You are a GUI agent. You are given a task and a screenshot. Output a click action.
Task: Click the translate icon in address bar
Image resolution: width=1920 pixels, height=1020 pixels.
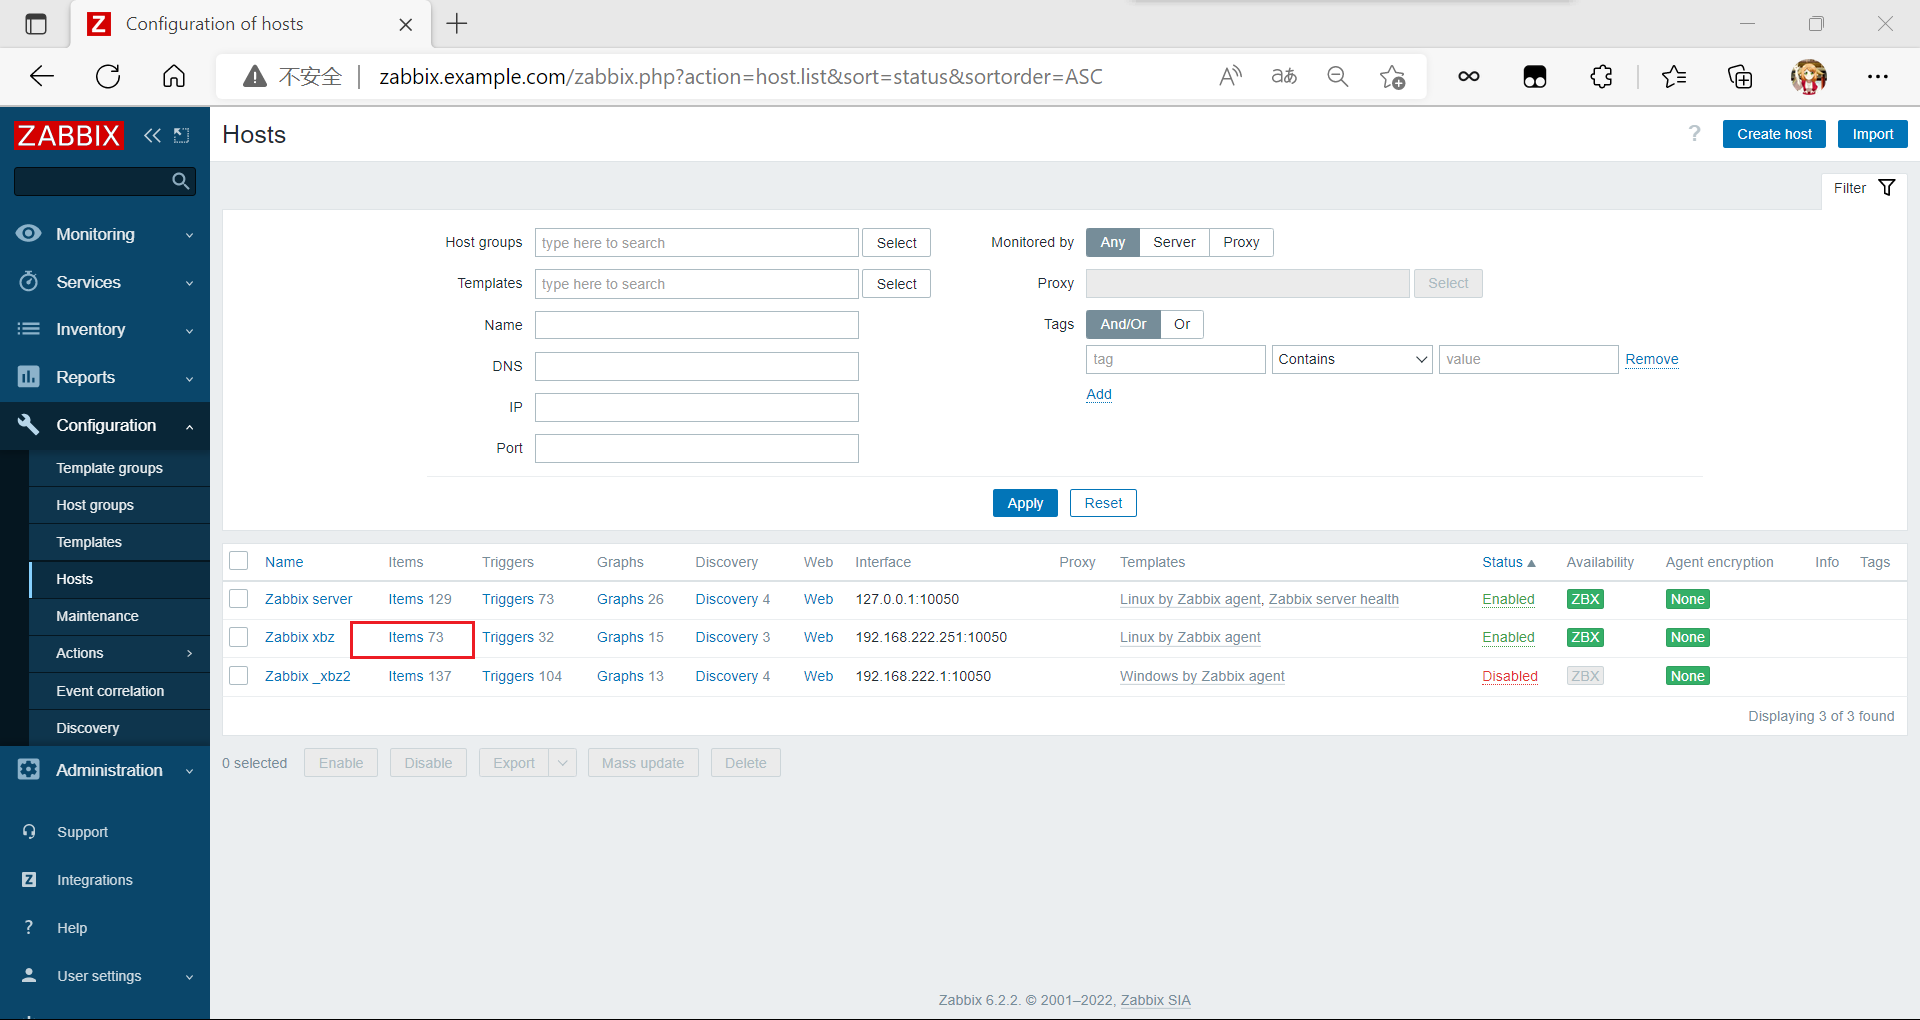(1284, 76)
